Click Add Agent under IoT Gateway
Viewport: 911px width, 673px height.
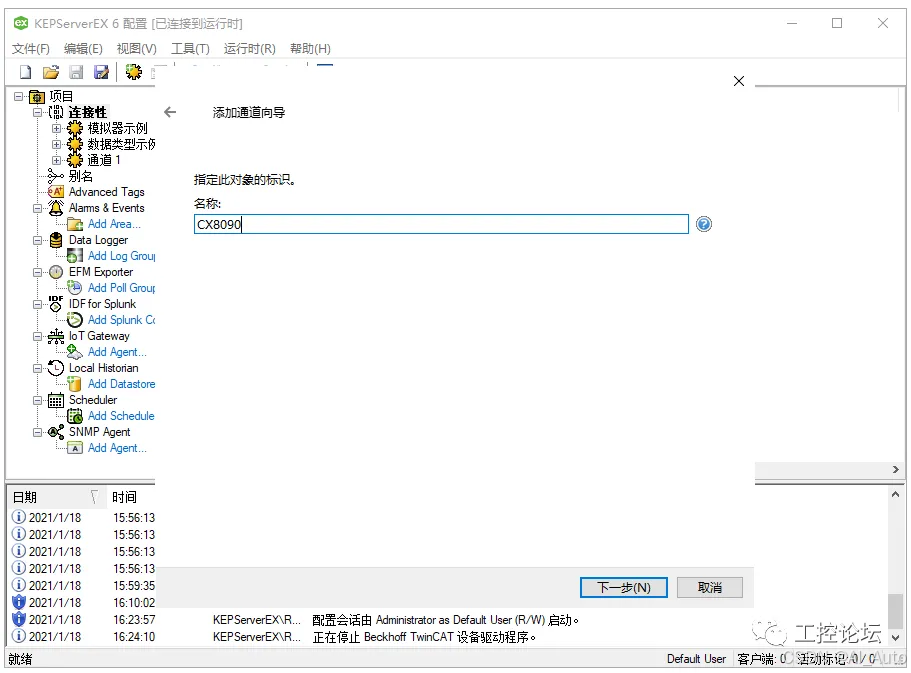(117, 352)
